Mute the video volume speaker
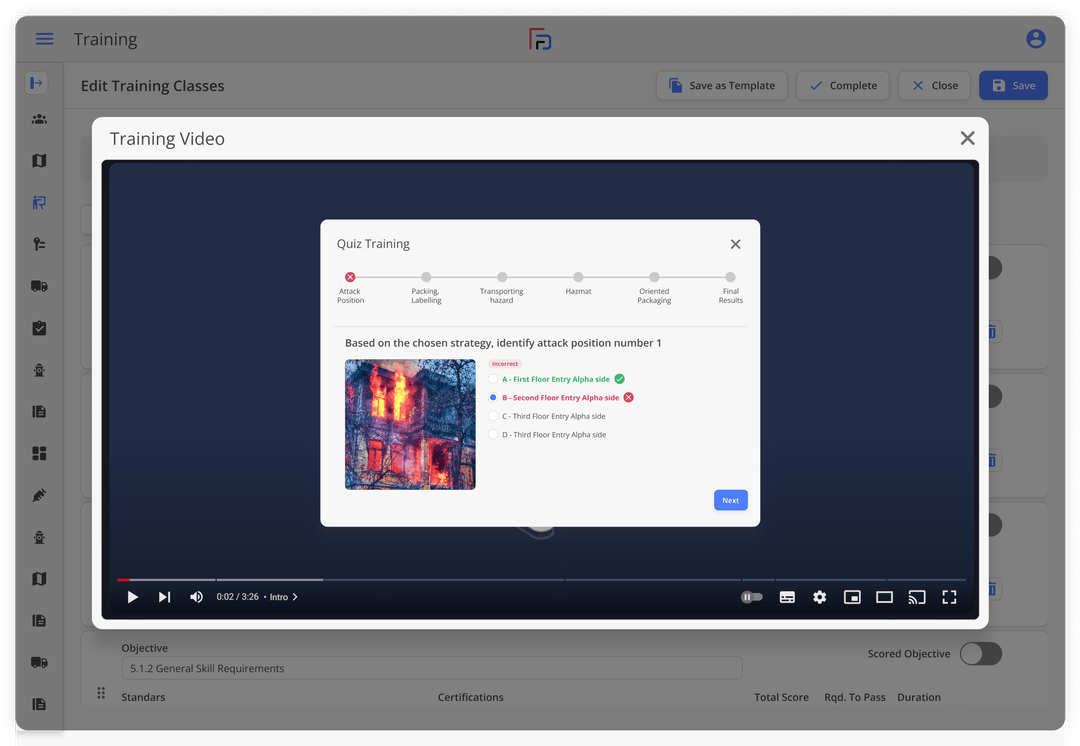Screen dimensions: 1080x746 coord(196,597)
